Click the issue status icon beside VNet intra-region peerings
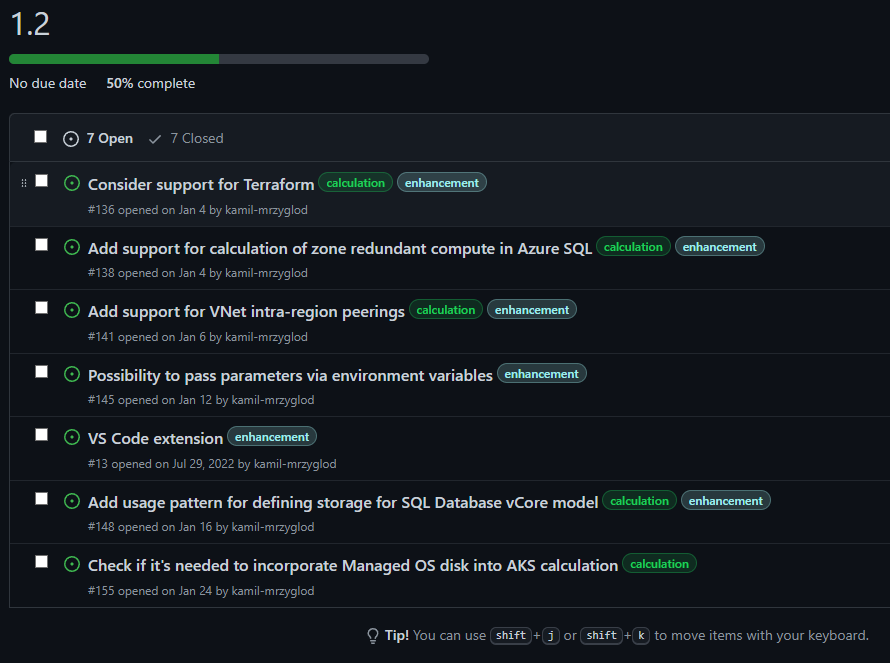Viewport: 890px width, 663px height. [x=71, y=310]
